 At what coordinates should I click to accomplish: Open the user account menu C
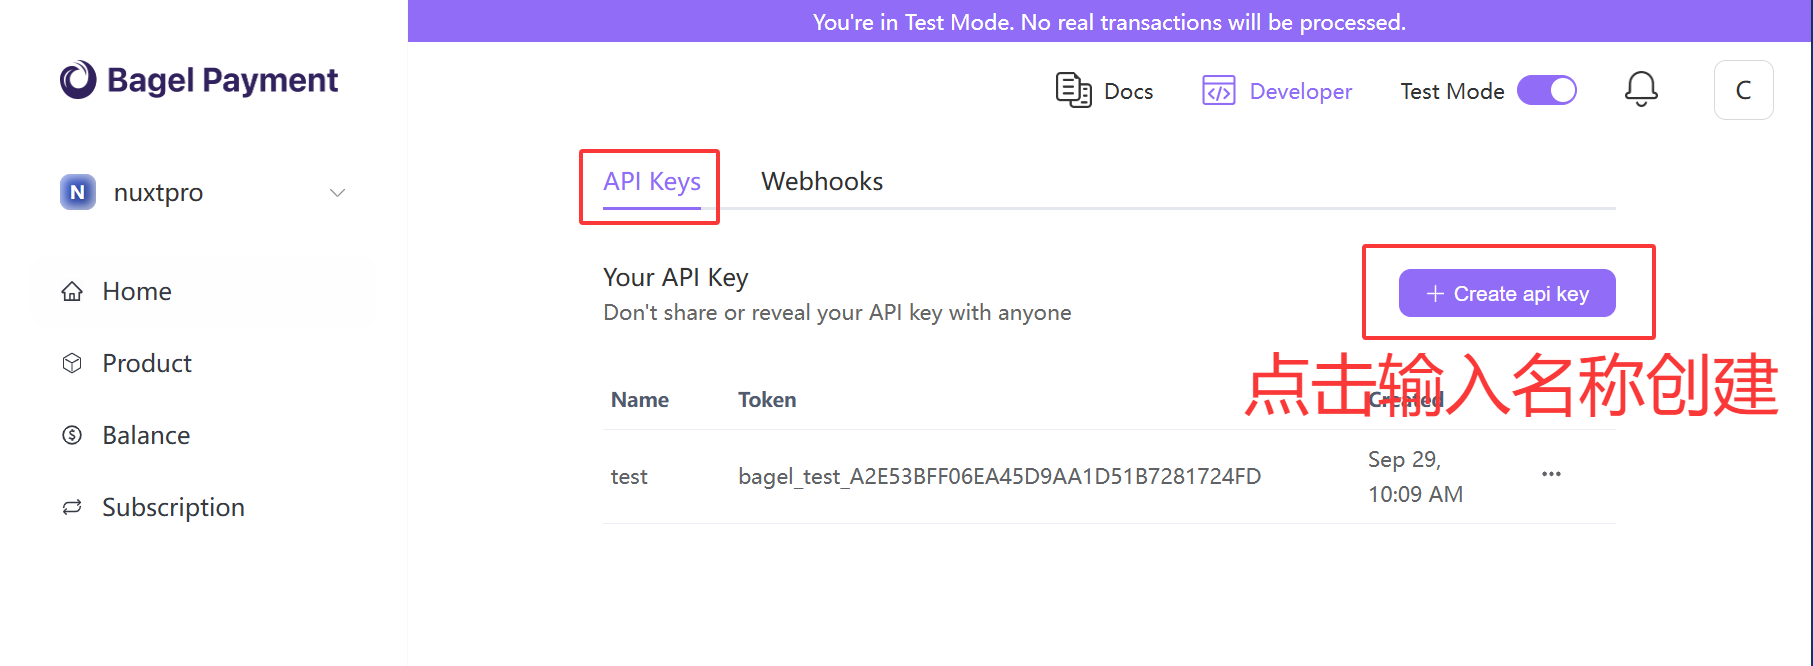click(x=1743, y=90)
